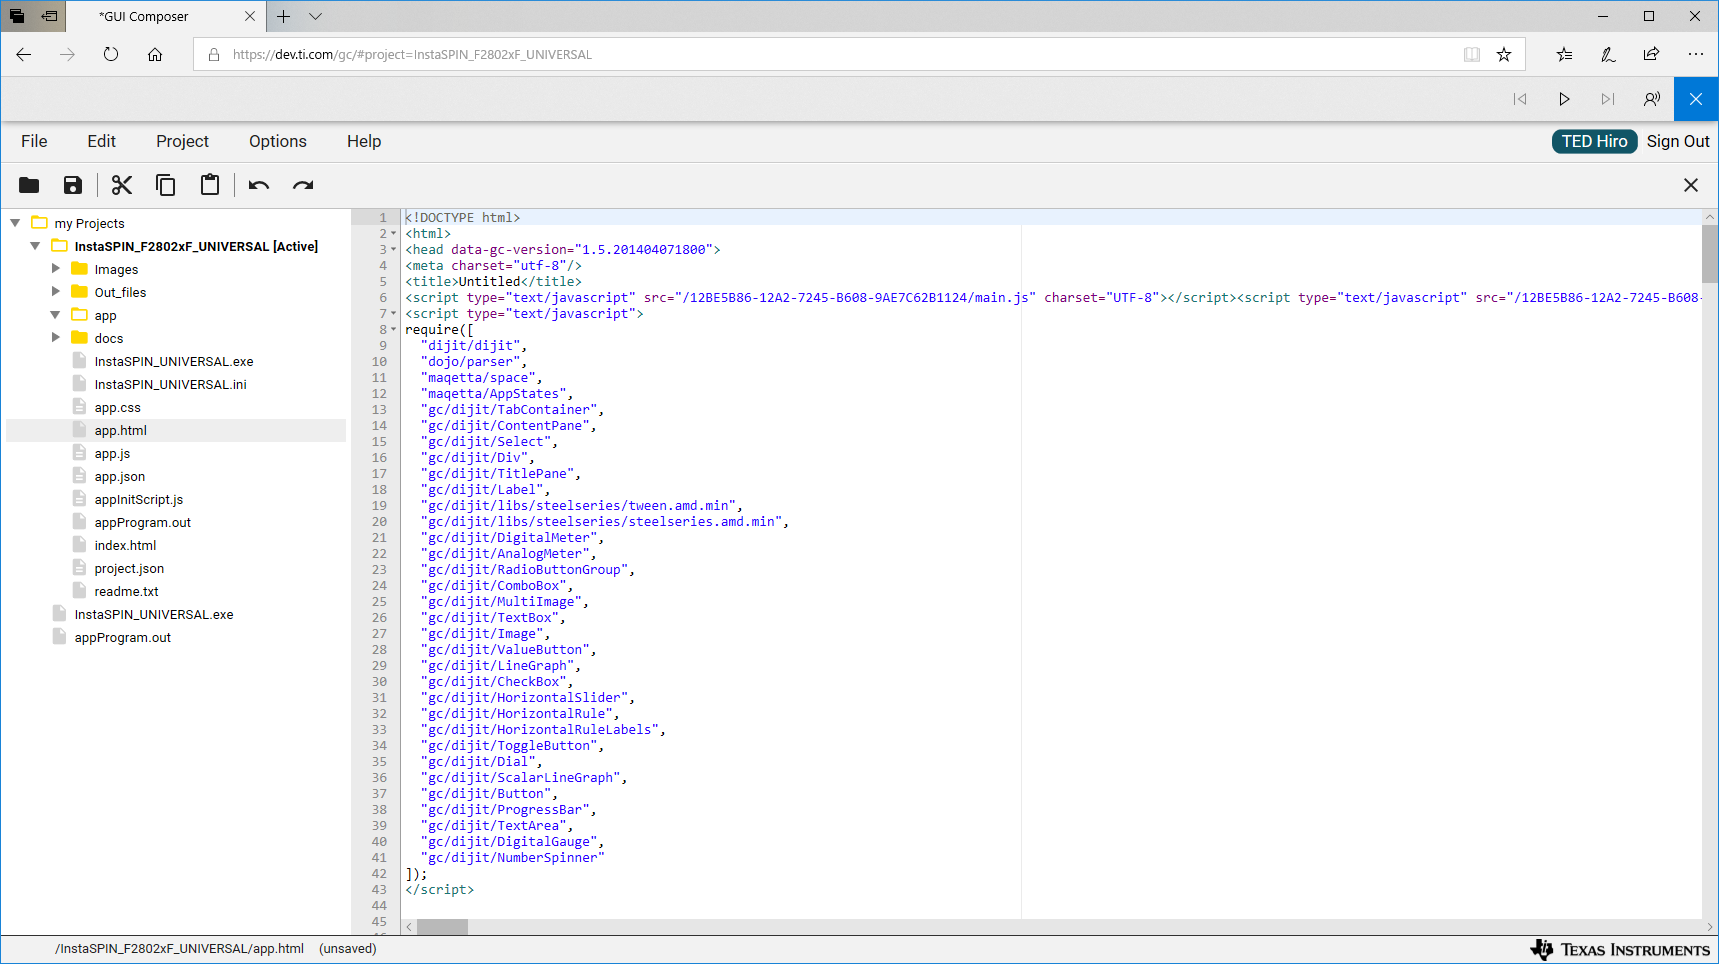Viewport: 1719px width, 964px height.
Task: Expand the Images folder
Action: coord(56,269)
